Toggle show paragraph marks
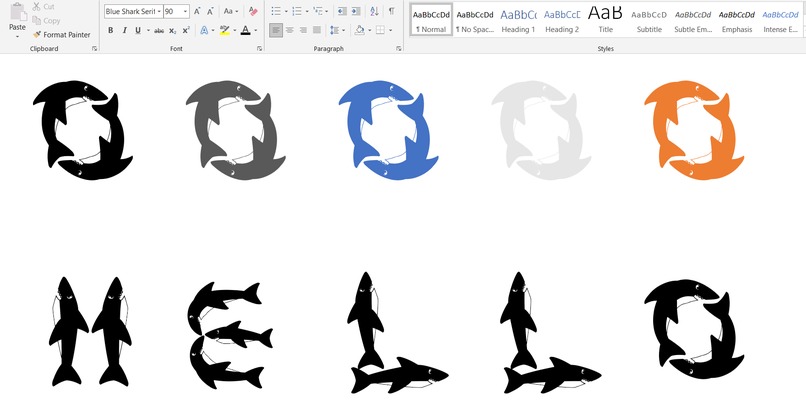The image size is (806, 404). 392,11
